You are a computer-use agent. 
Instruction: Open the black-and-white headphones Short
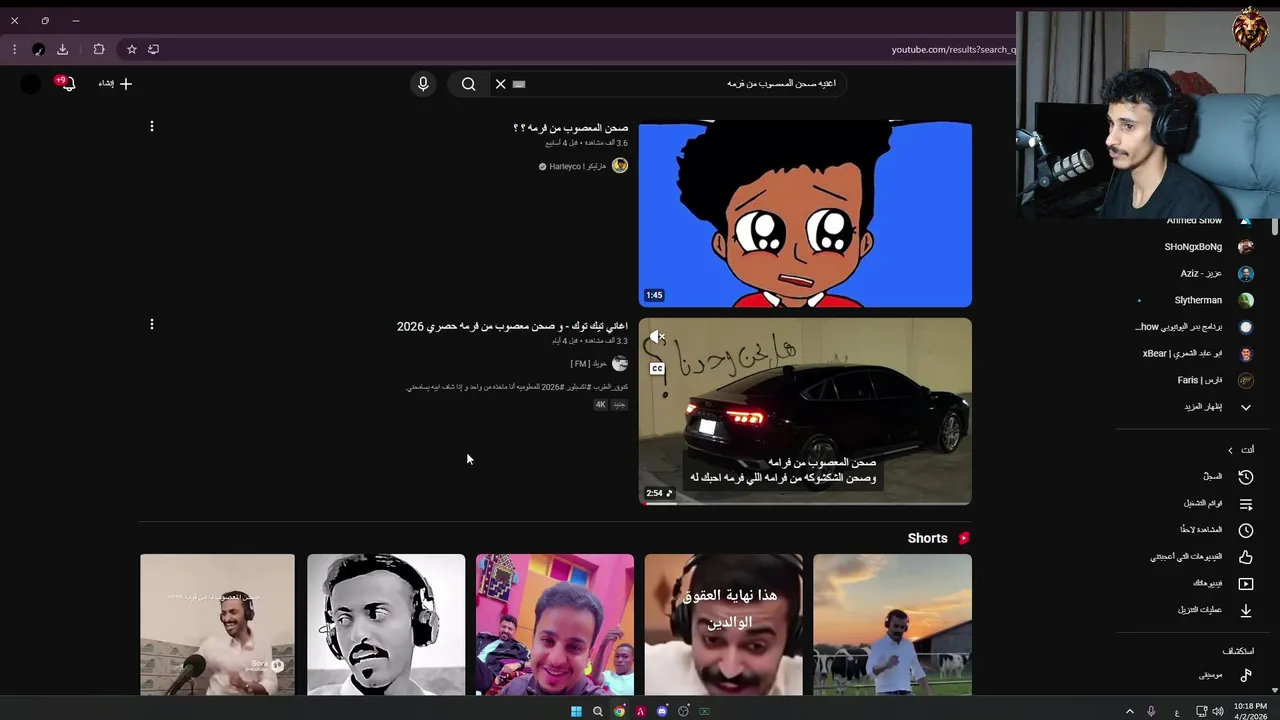(386, 625)
